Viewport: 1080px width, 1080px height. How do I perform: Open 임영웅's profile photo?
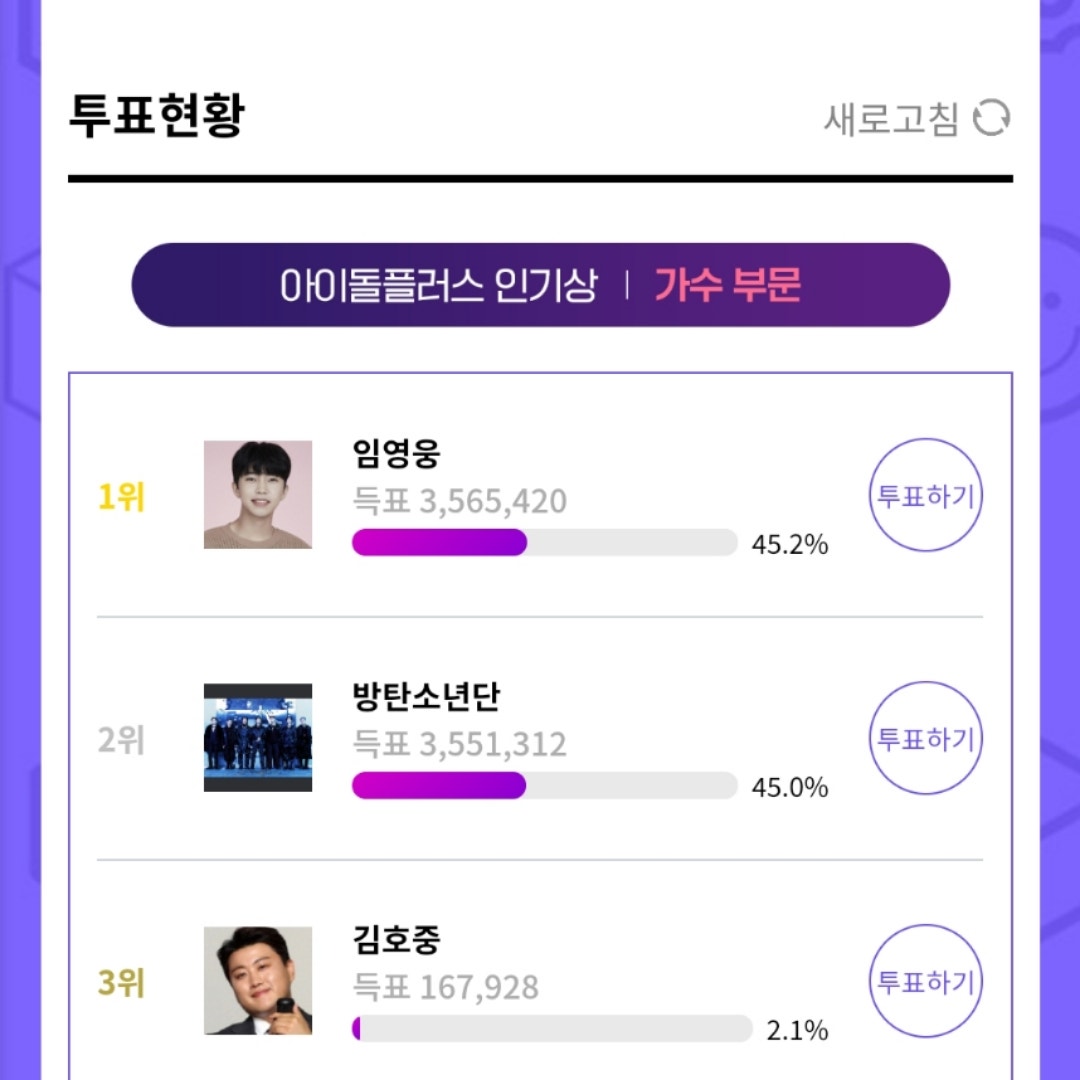click(256, 495)
